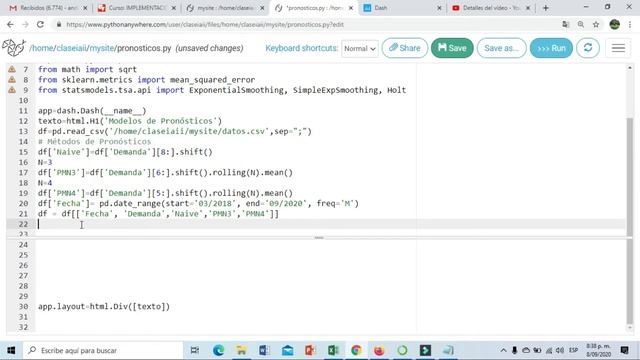Click the zoom magnifier icon in address bar

(x=580, y=24)
